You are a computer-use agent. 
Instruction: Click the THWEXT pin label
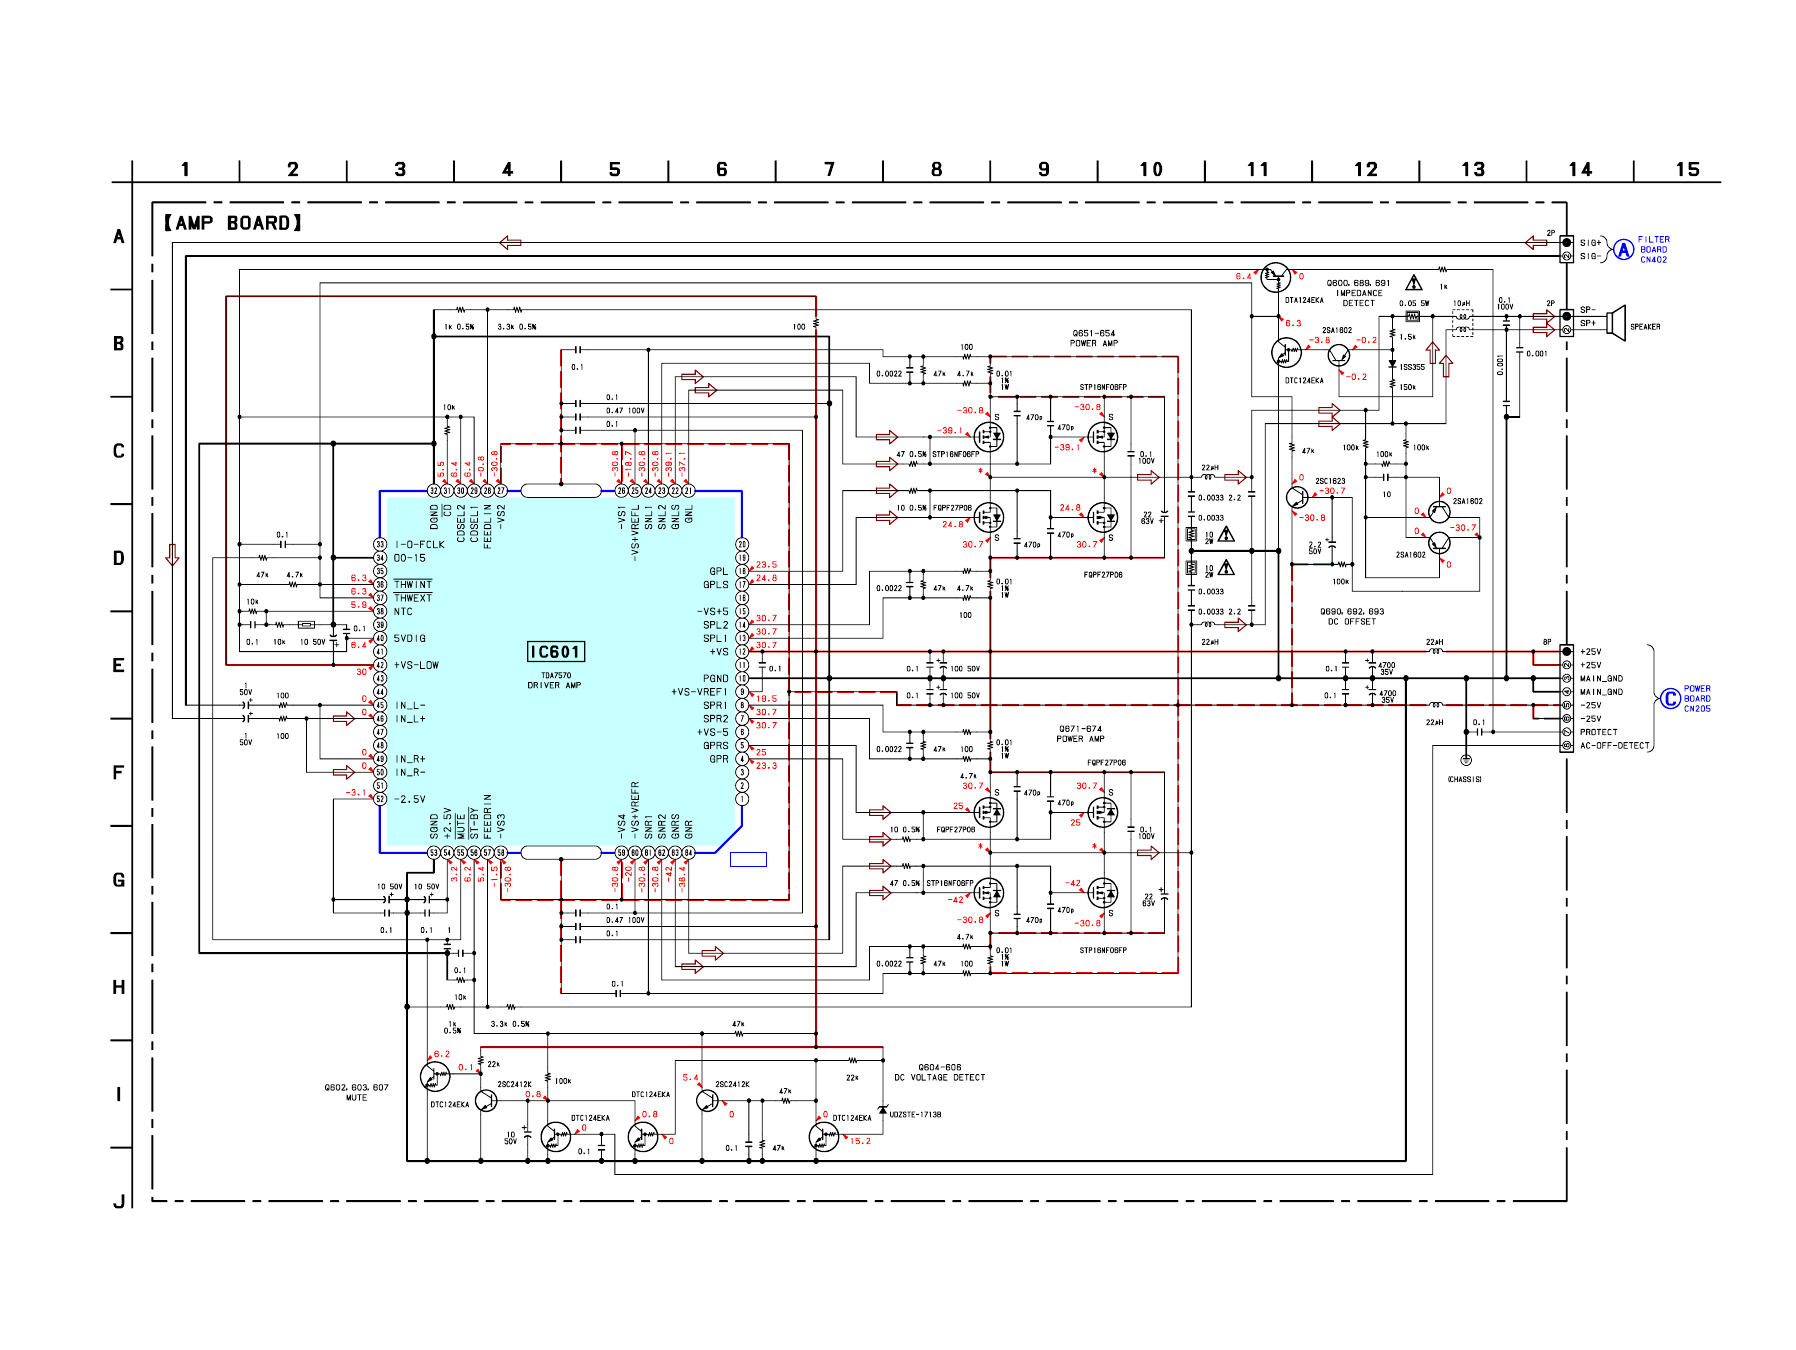pos(413,598)
